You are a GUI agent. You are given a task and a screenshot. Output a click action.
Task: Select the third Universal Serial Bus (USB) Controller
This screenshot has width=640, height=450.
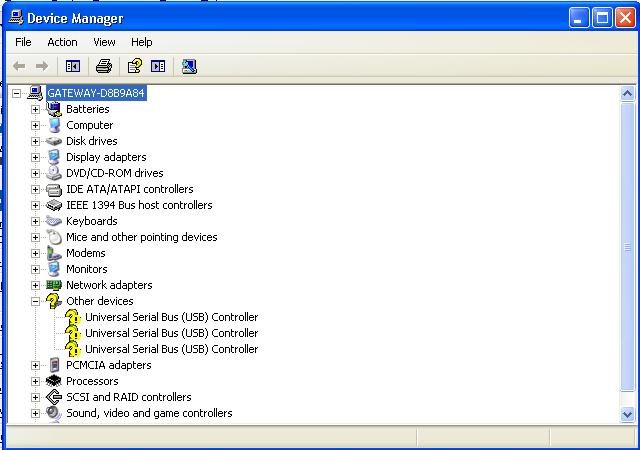point(171,349)
